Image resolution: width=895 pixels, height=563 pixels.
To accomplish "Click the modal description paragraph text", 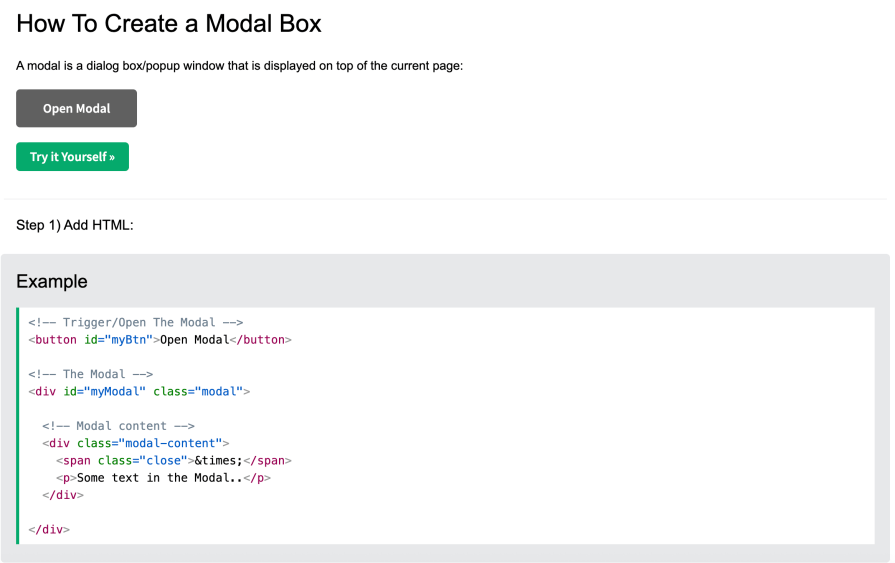I will 239,66.
